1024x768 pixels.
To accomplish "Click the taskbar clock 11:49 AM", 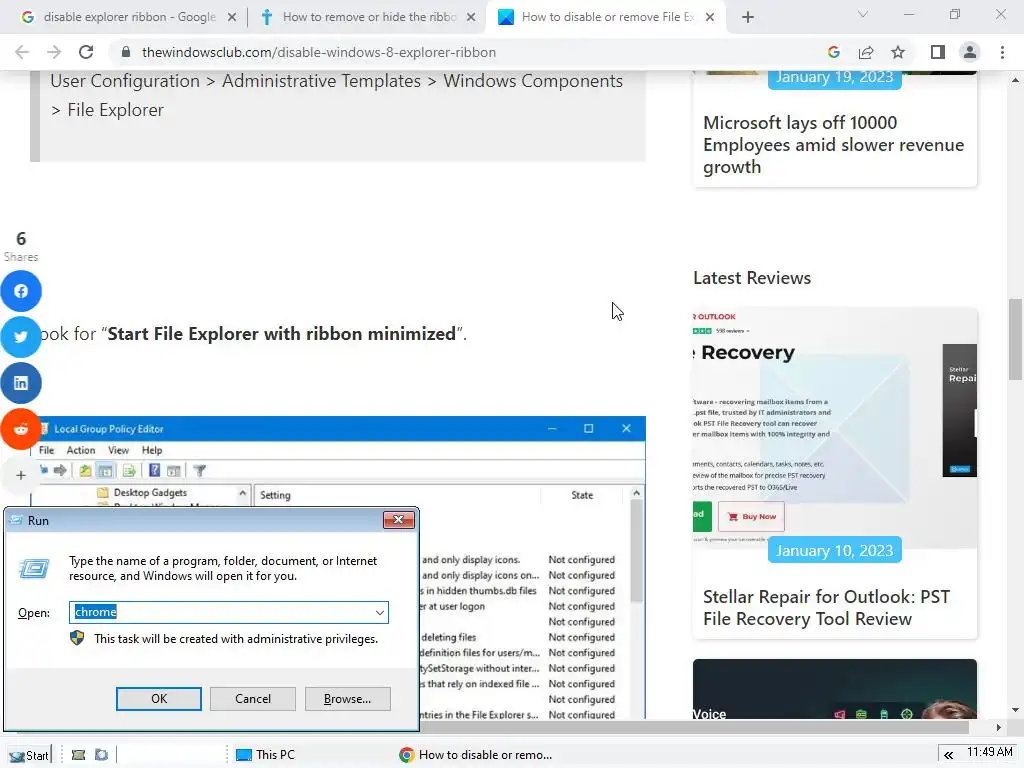I will pyautogui.click(x=989, y=752).
